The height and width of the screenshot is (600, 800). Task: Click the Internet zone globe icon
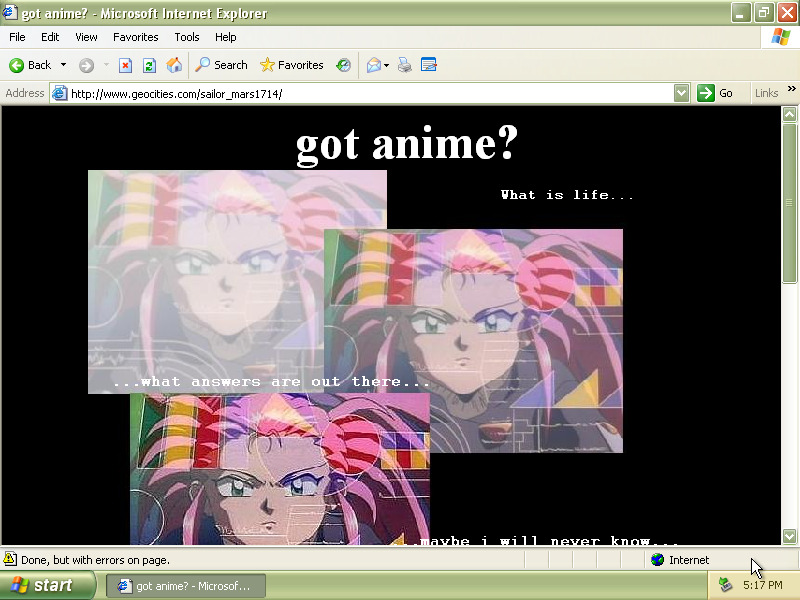pyautogui.click(x=658, y=560)
